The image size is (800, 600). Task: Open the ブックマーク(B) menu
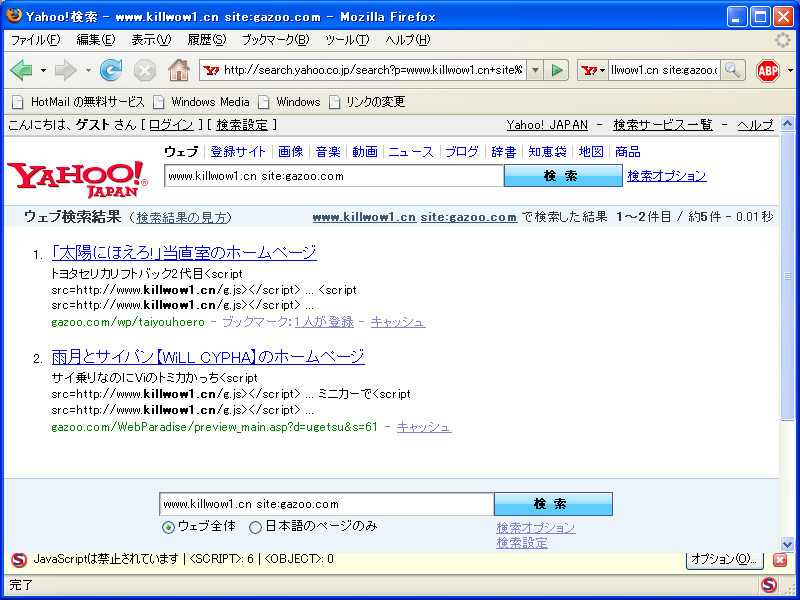[276, 40]
